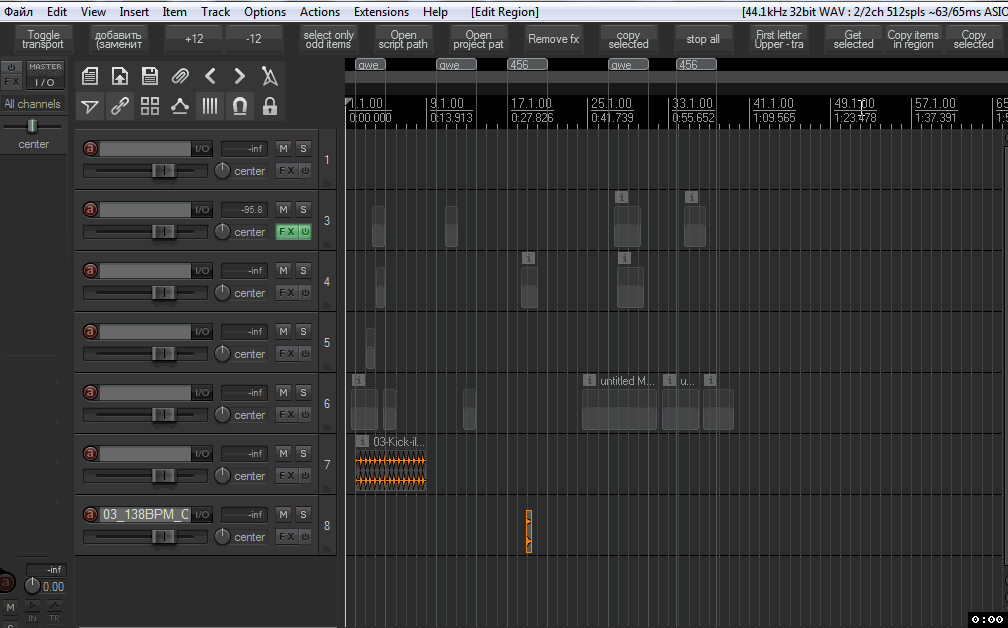
Task: Open the Actions menu
Action: pos(320,12)
